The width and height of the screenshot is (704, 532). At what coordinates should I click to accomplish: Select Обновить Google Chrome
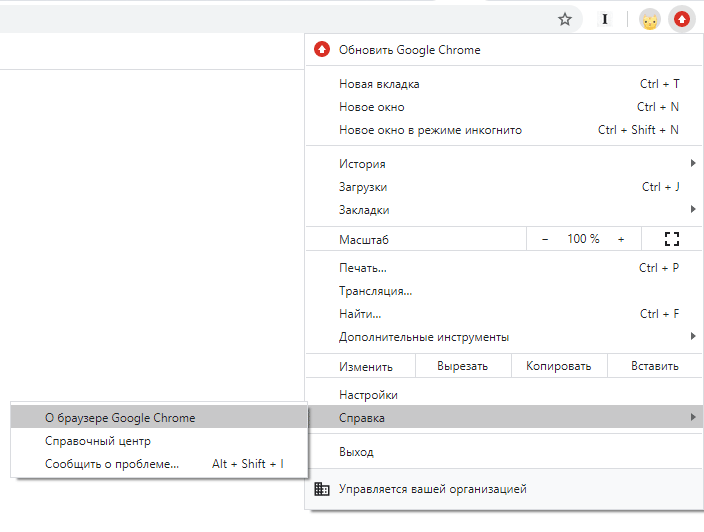coord(504,50)
